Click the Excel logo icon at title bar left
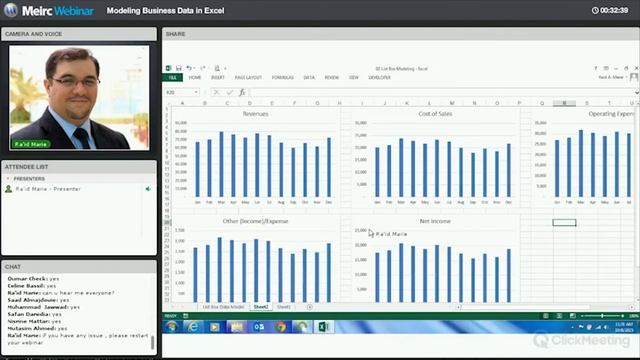 169,68
